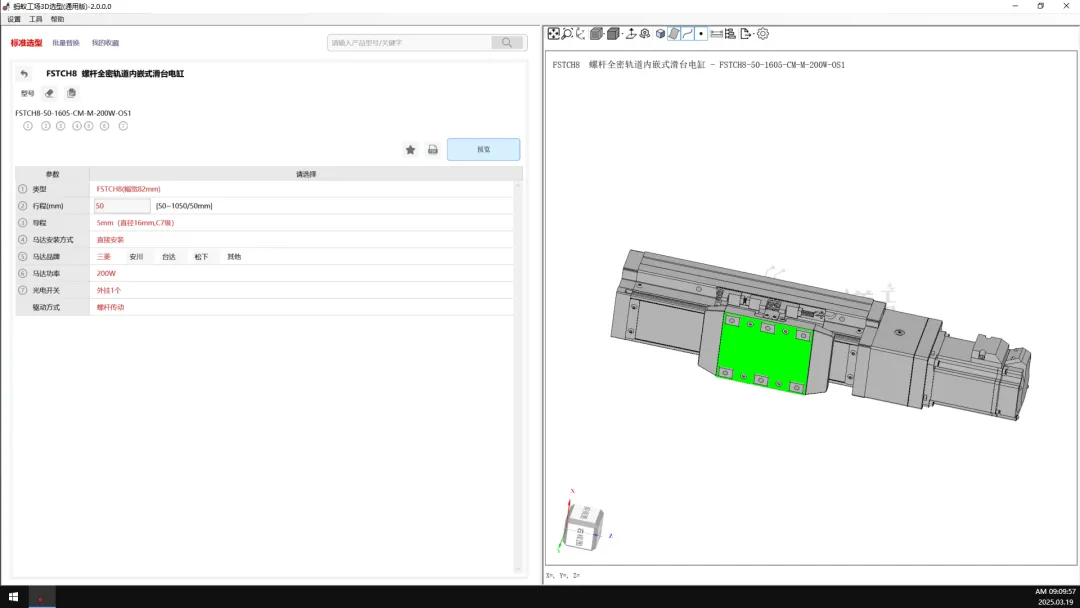Open the 帮助 menu
The image size is (1080, 608).
57,19
